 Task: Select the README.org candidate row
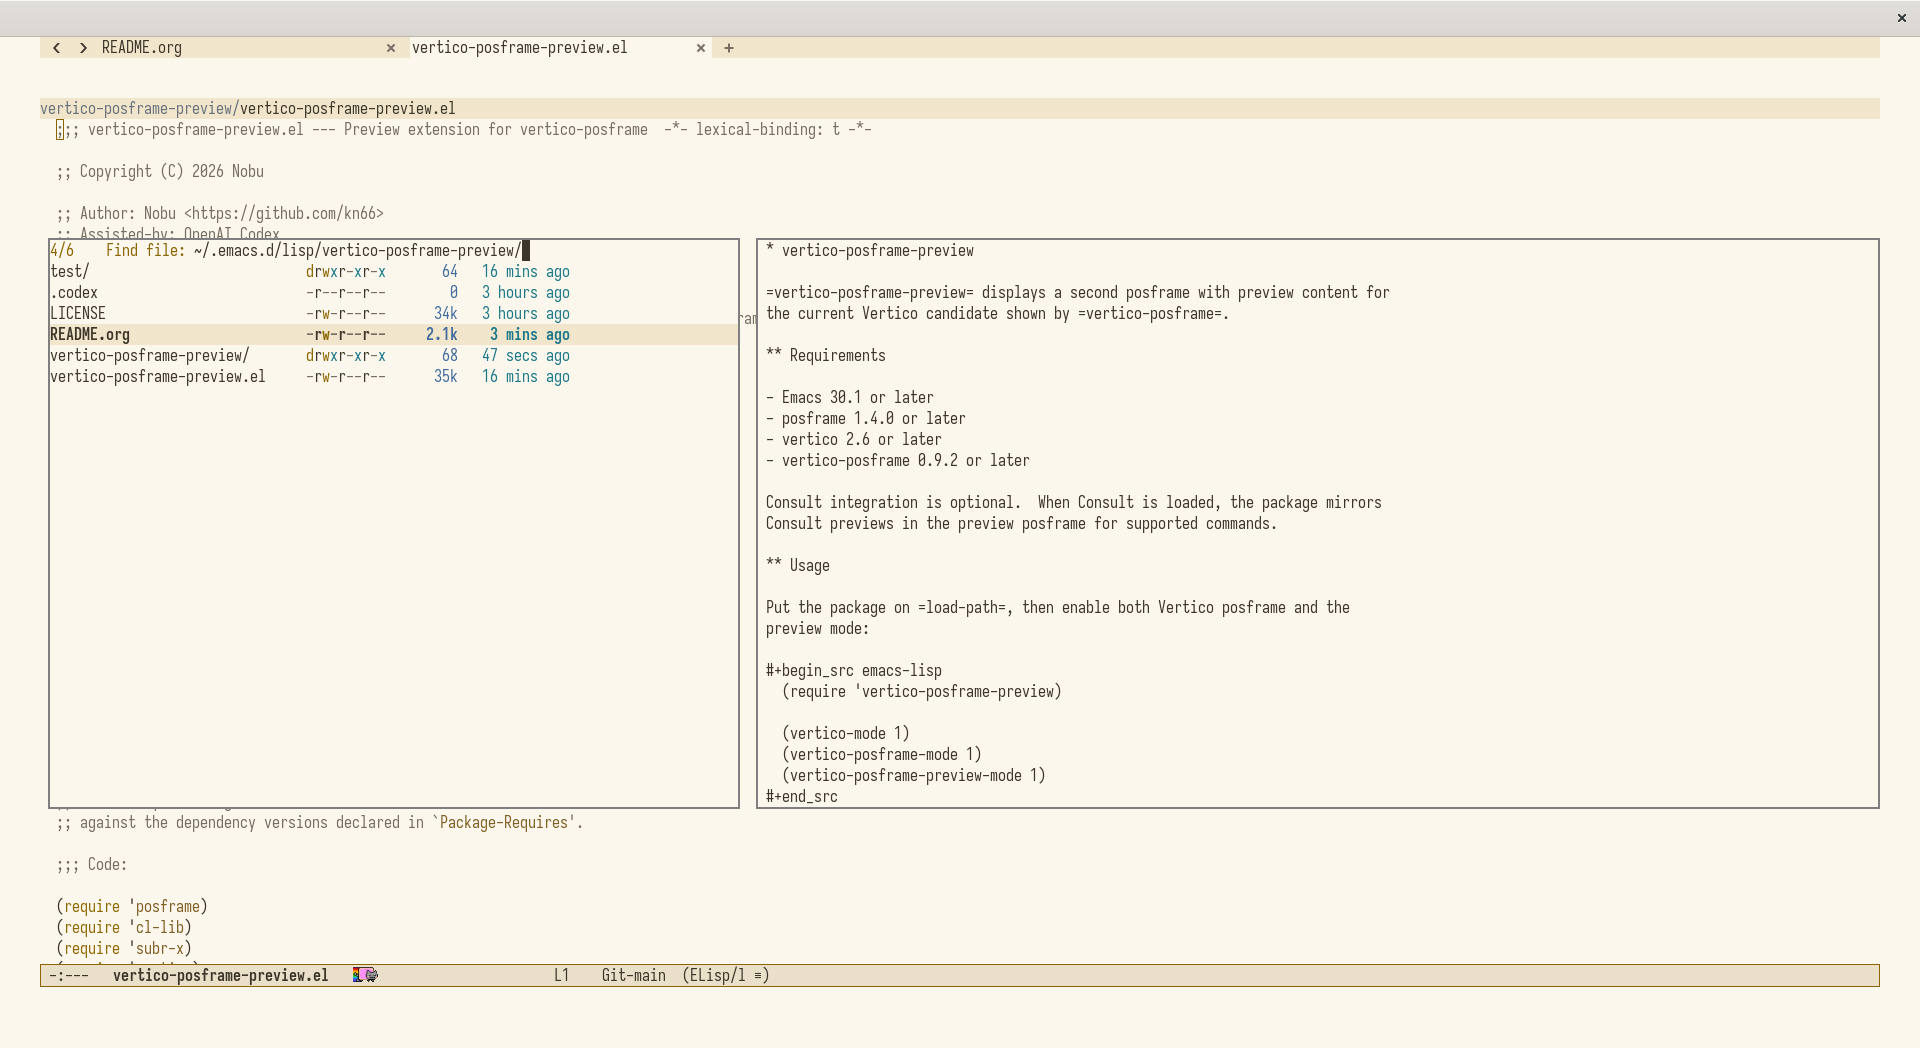coord(394,335)
